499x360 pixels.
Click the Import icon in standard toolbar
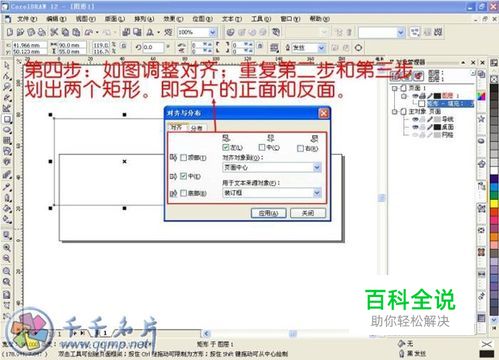tap(126, 32)
